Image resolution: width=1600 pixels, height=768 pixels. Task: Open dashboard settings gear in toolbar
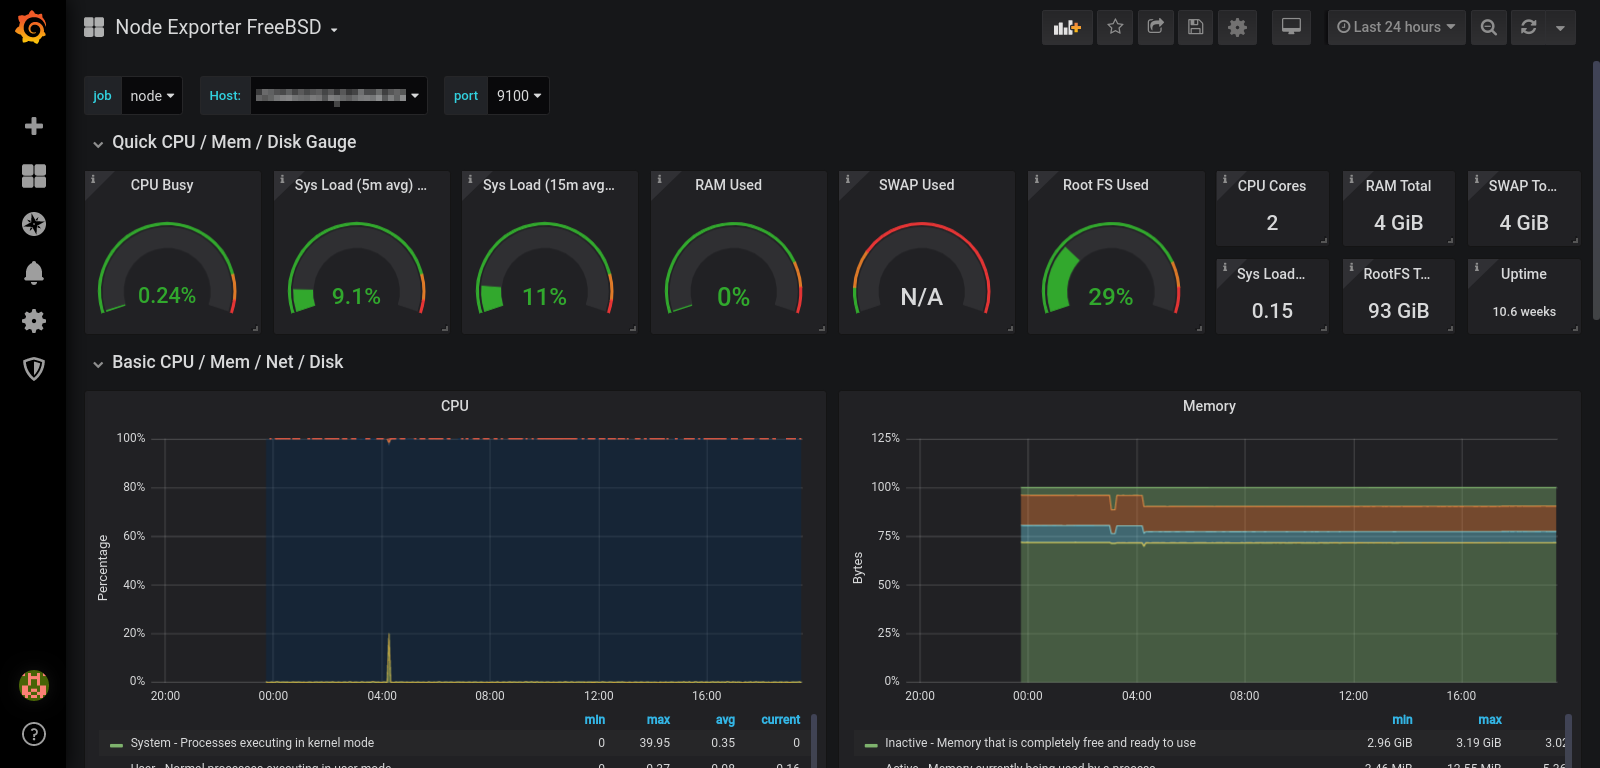click(1237, 27)
